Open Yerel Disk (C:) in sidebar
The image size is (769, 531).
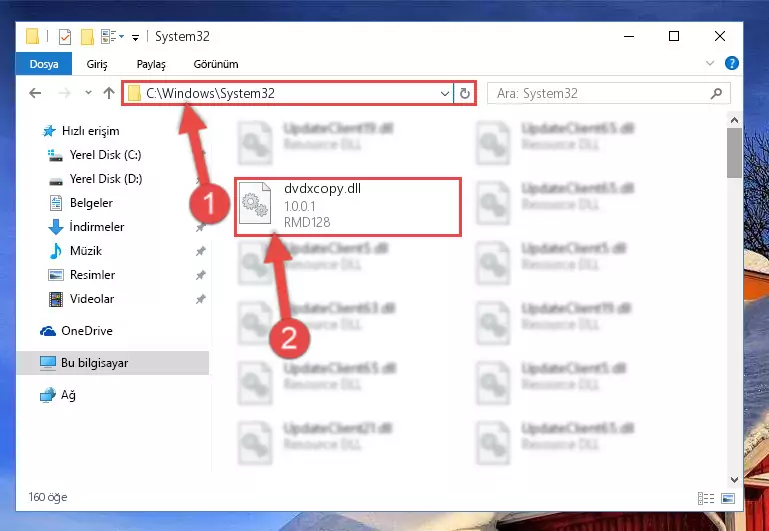coord(95,155)
